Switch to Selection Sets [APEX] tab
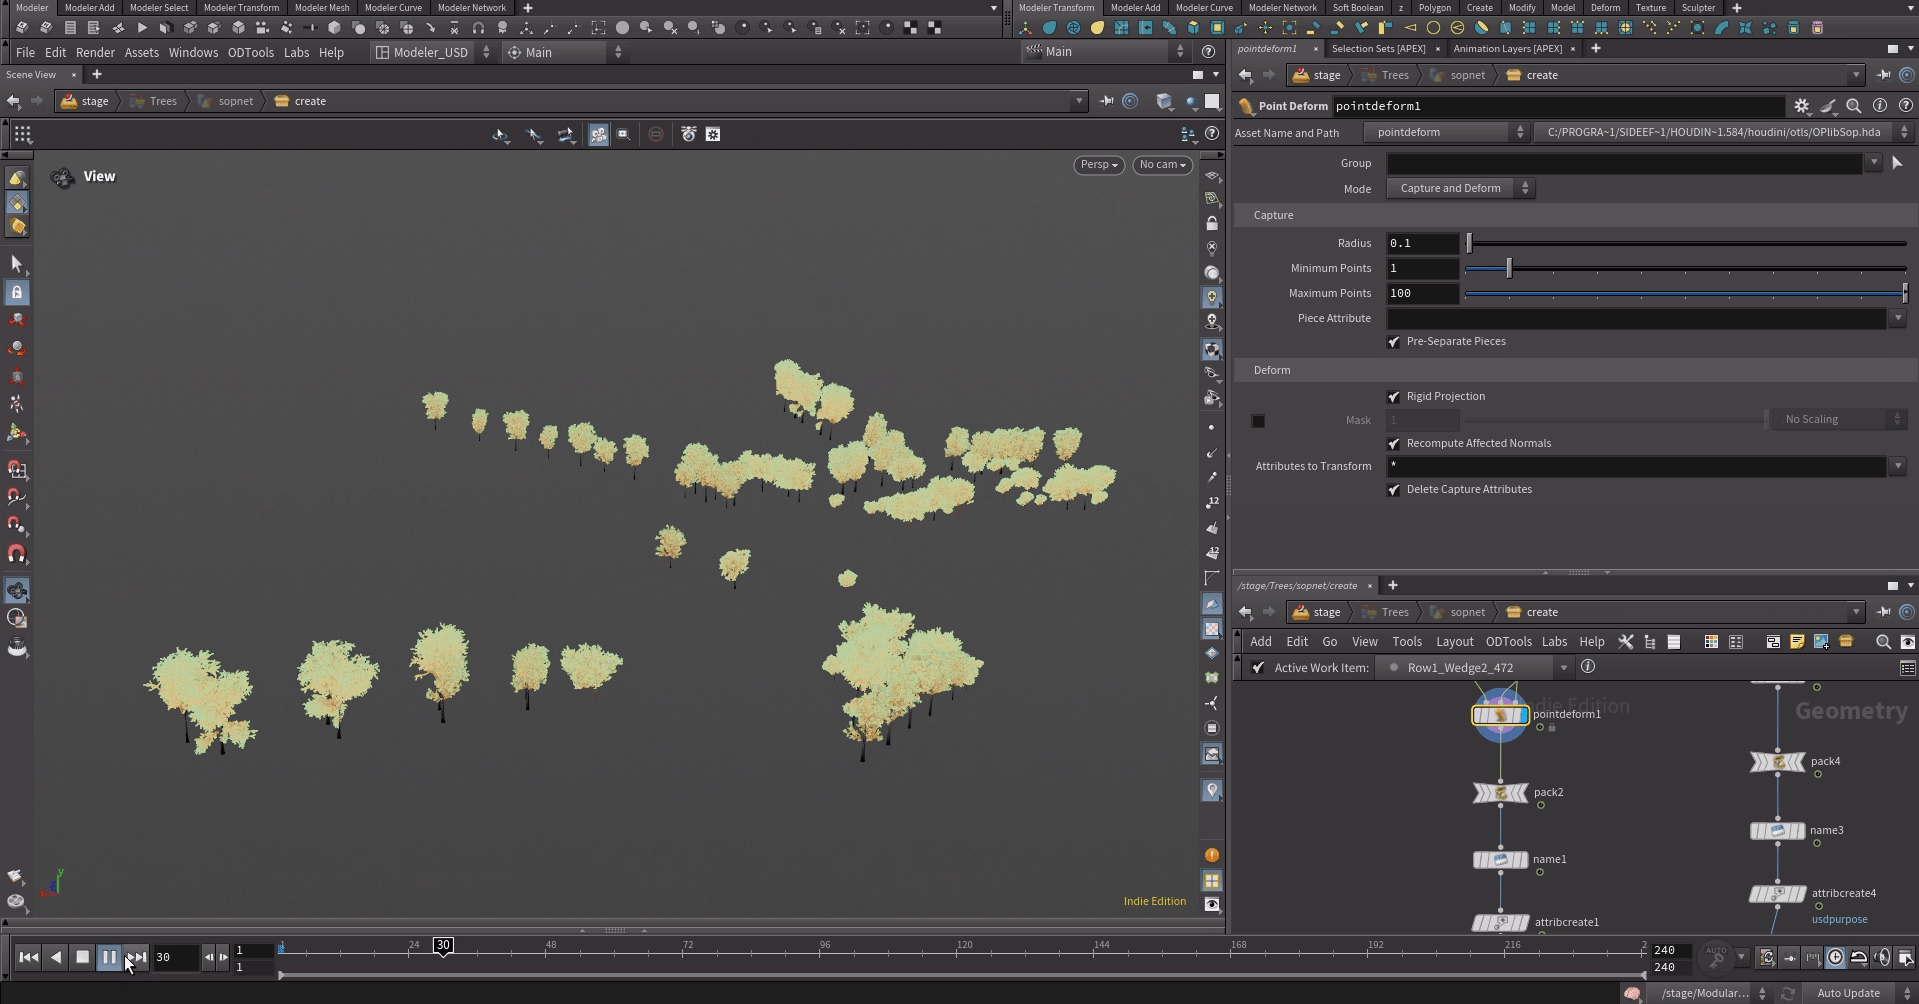This screenshot has height=1004, width=1919. click(x=1378, y=48)
